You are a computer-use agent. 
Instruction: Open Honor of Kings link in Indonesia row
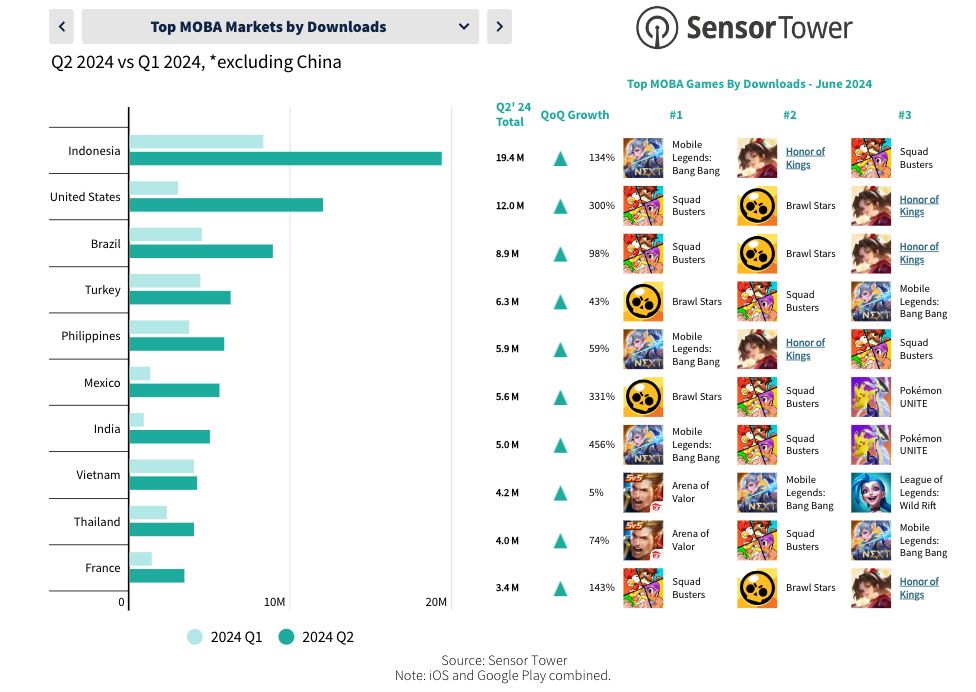pyautogui.click(x=805, y=158)
